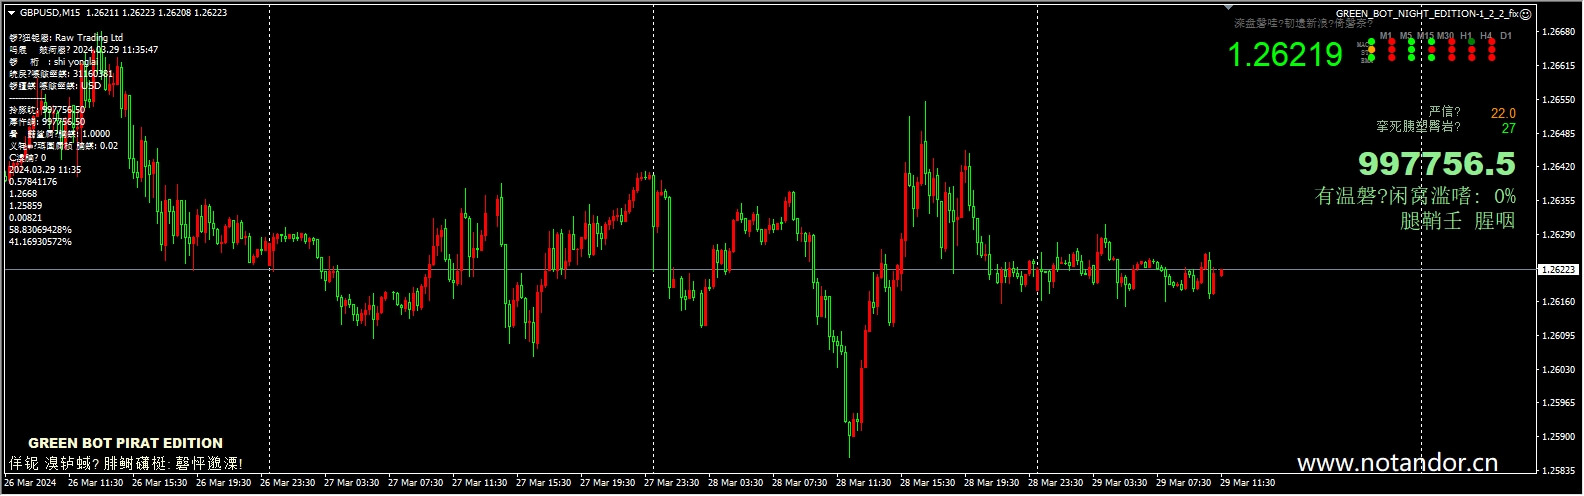Click the 0.02 lot value
1584x496 pixels.
tap(109, 146)
